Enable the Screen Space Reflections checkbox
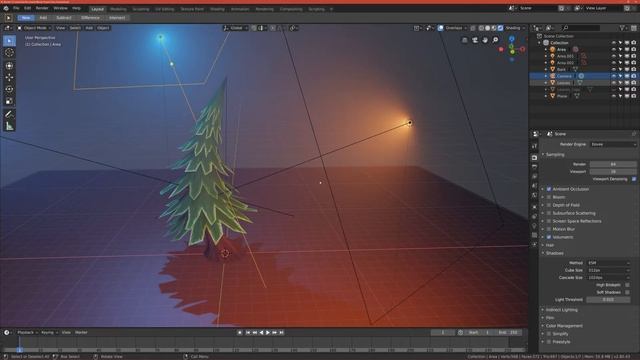Screen dimensions: 640x360 tap(549, 221)
